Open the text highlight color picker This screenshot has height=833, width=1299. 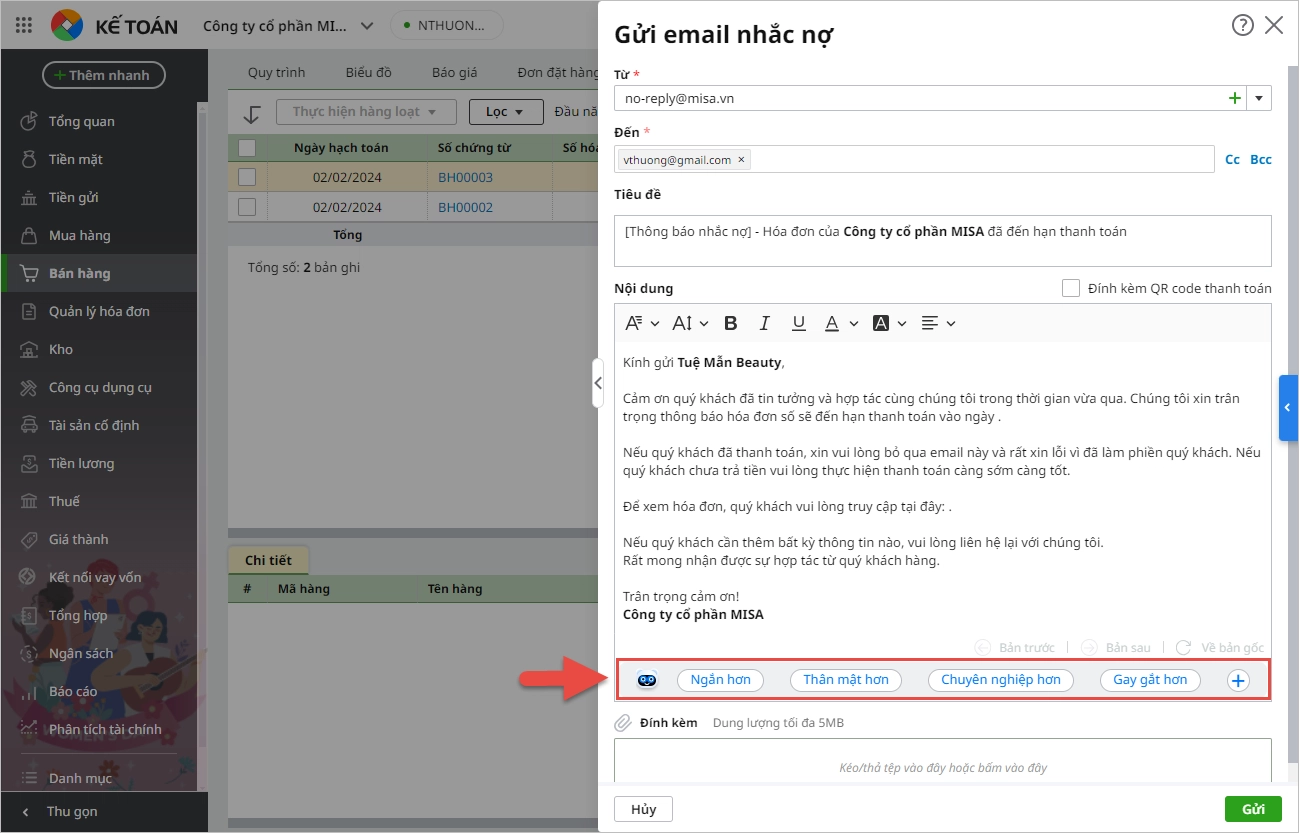click(x=889, y=323)
